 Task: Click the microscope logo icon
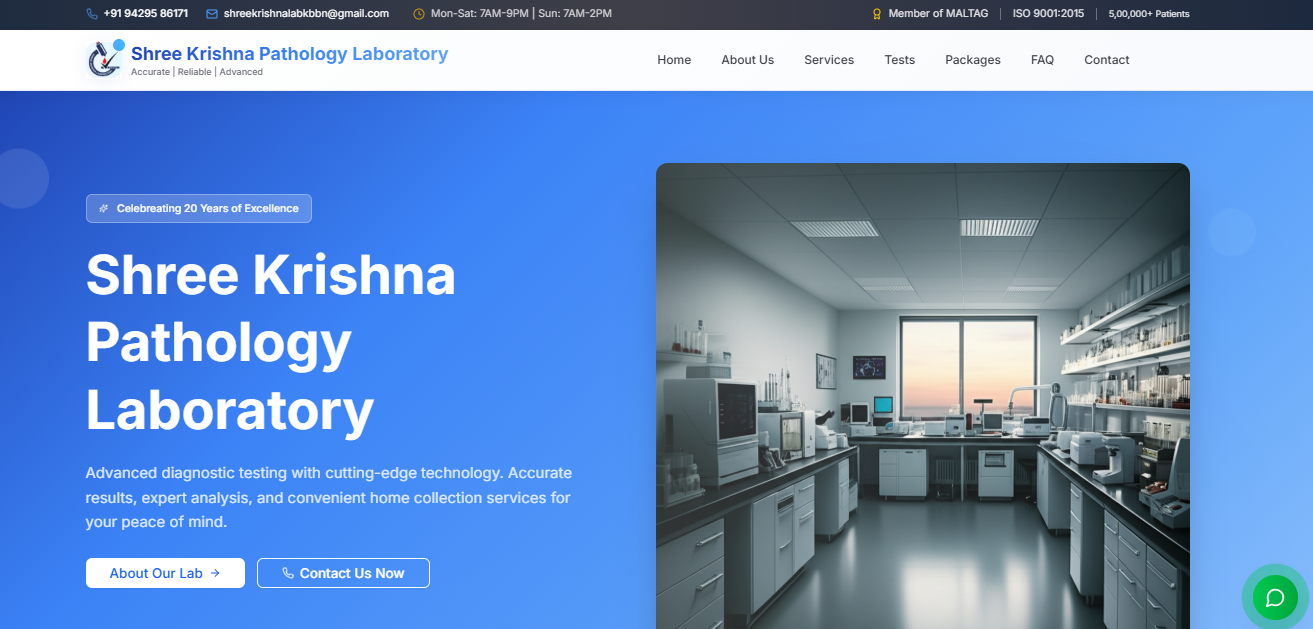105,59
